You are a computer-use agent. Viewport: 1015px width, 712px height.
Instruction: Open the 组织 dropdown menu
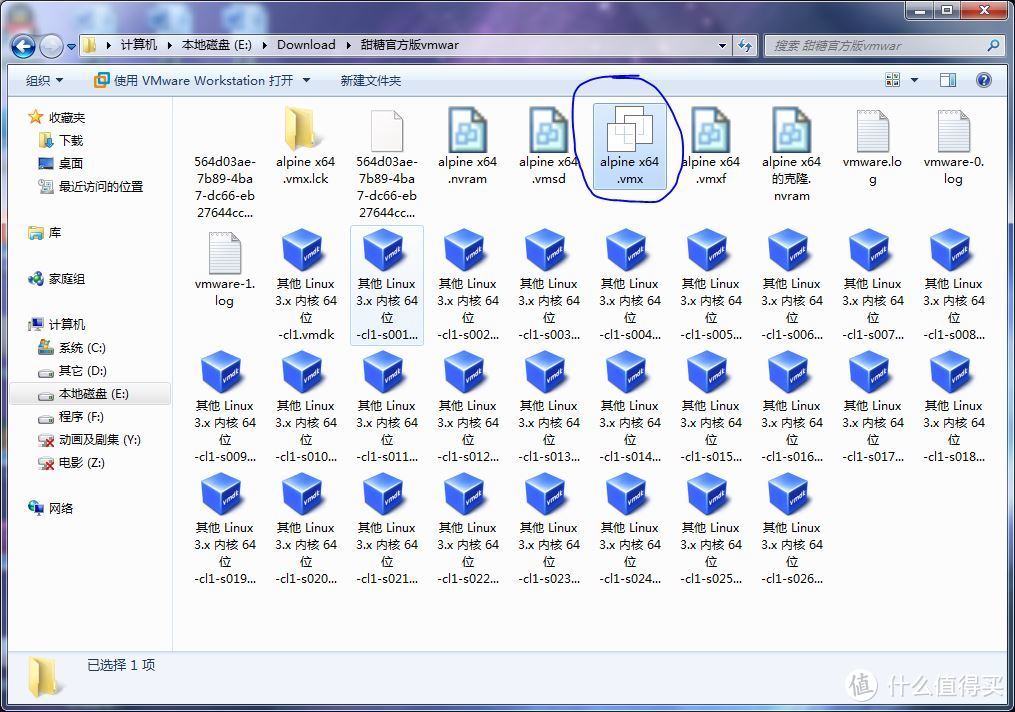pyautogui.click(x=44, y=80)
